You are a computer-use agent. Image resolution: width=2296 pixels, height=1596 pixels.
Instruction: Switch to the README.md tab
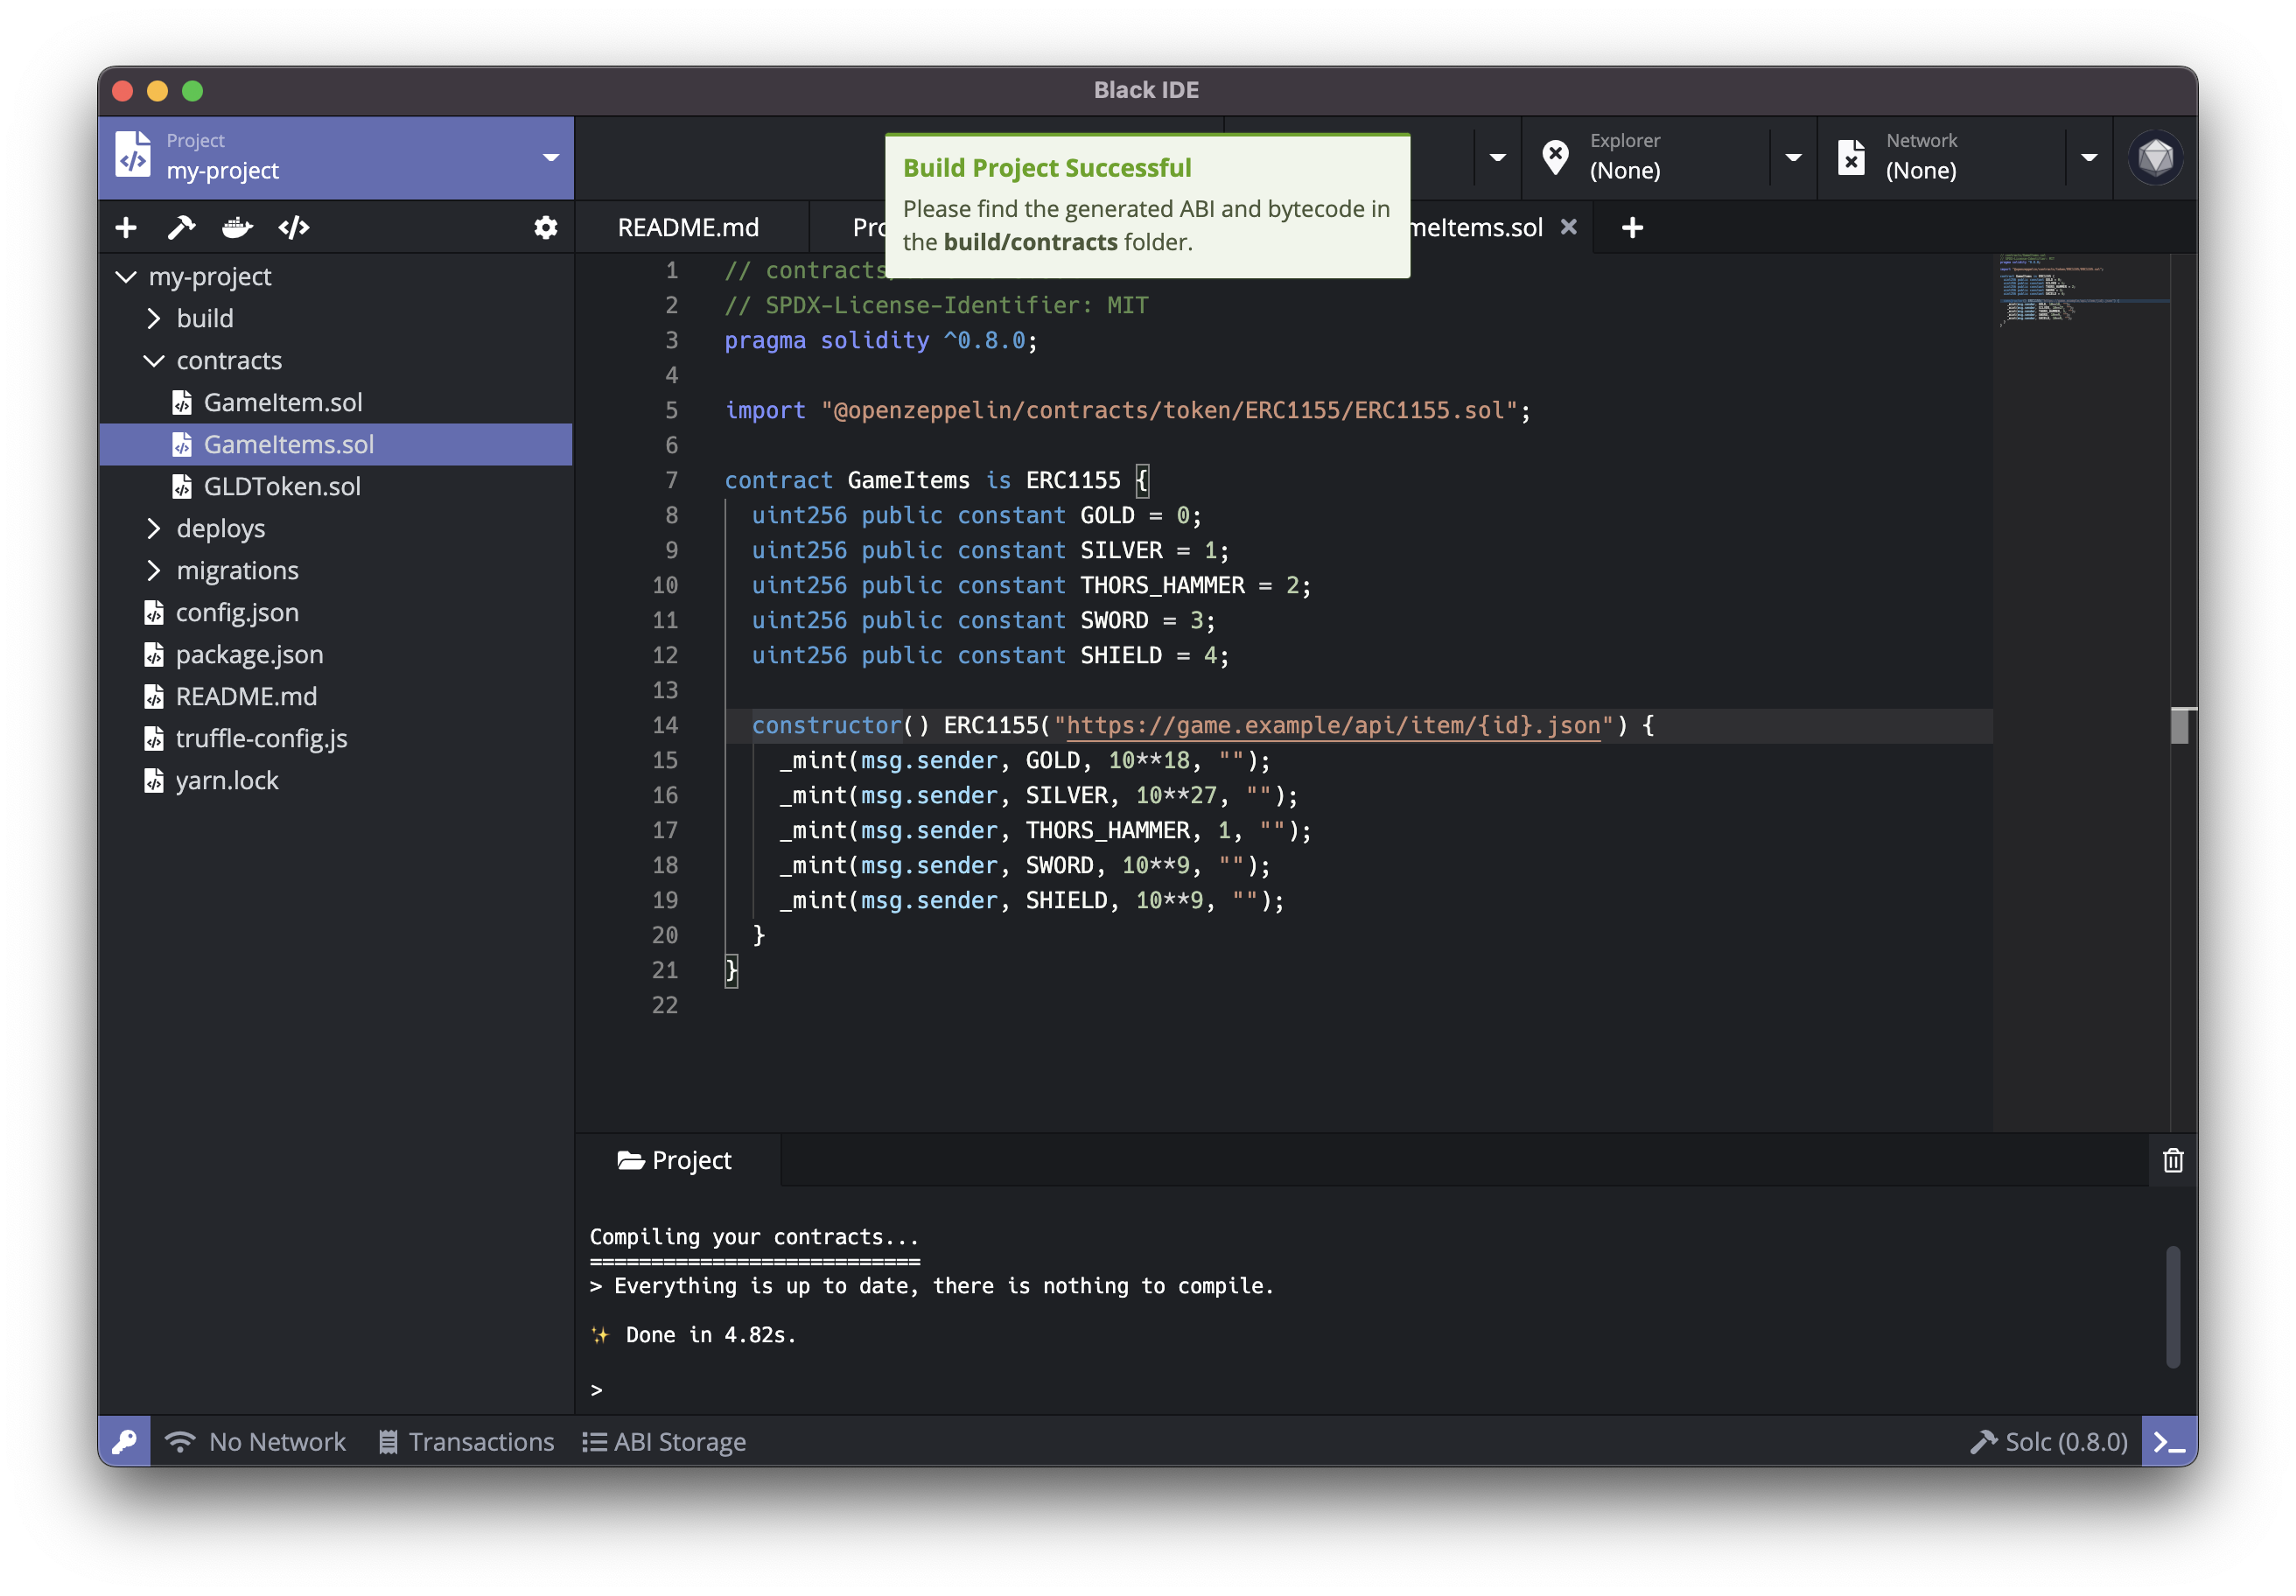click(688, 228)
